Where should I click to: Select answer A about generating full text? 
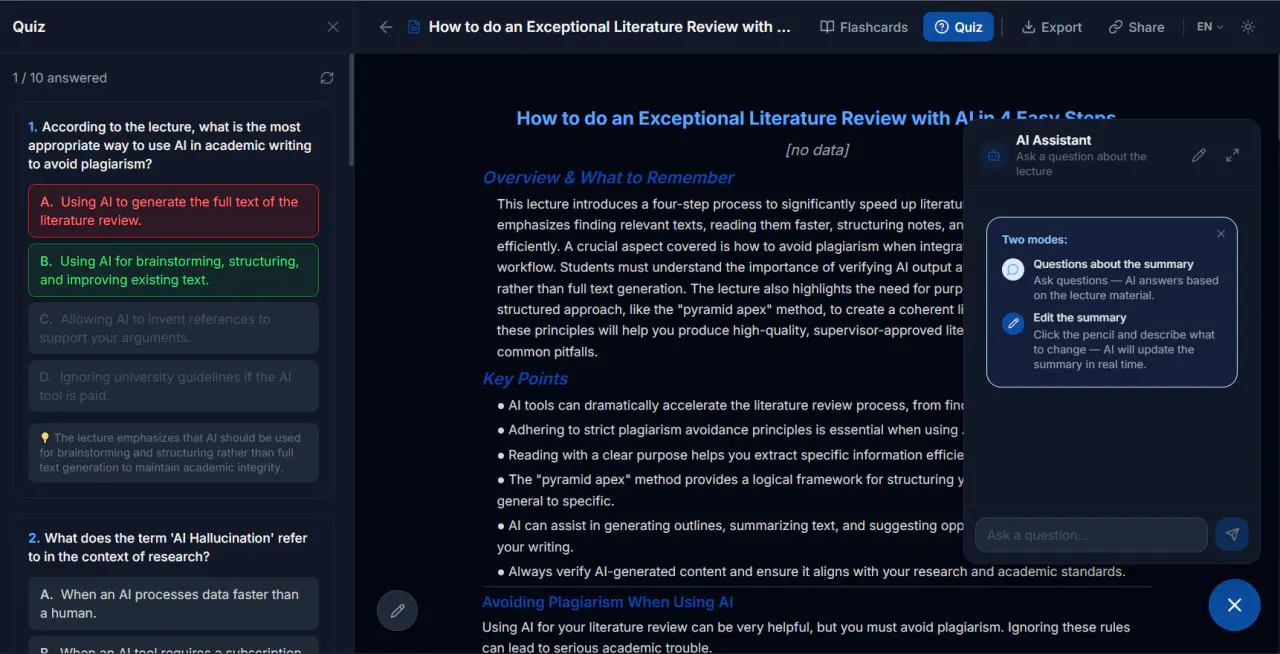coord(173,211)
